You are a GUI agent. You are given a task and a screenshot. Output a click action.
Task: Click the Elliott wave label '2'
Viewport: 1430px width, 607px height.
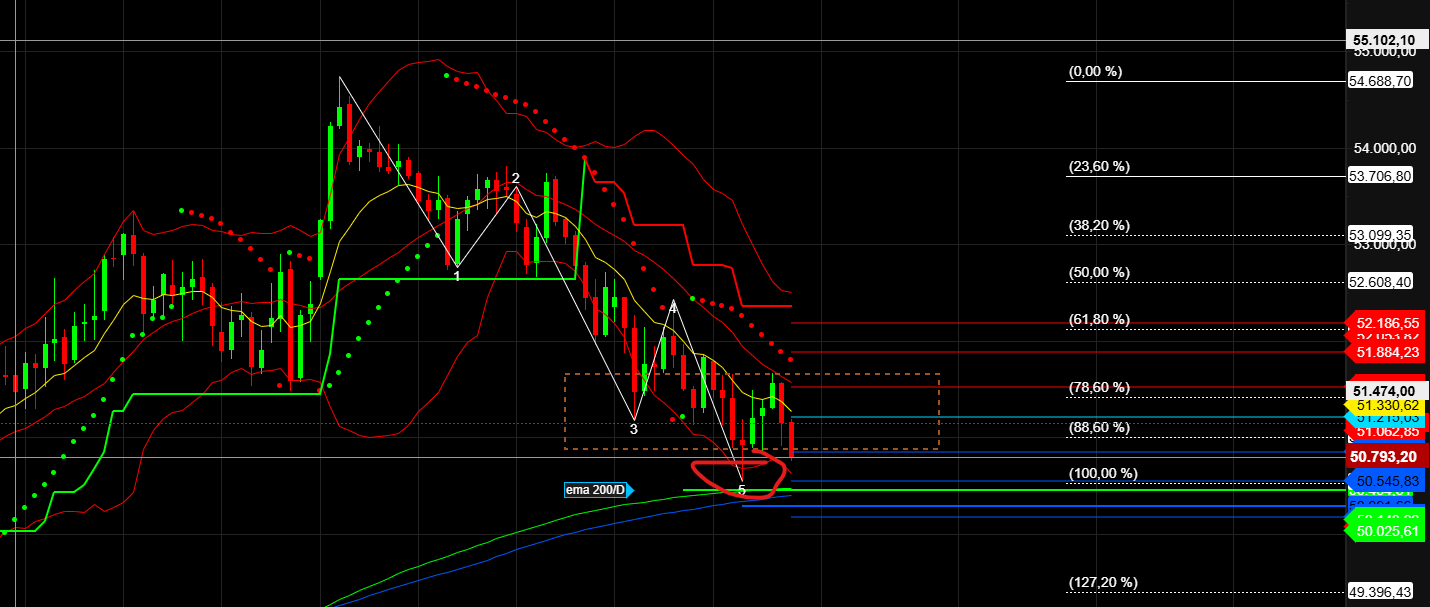(515, 178)
